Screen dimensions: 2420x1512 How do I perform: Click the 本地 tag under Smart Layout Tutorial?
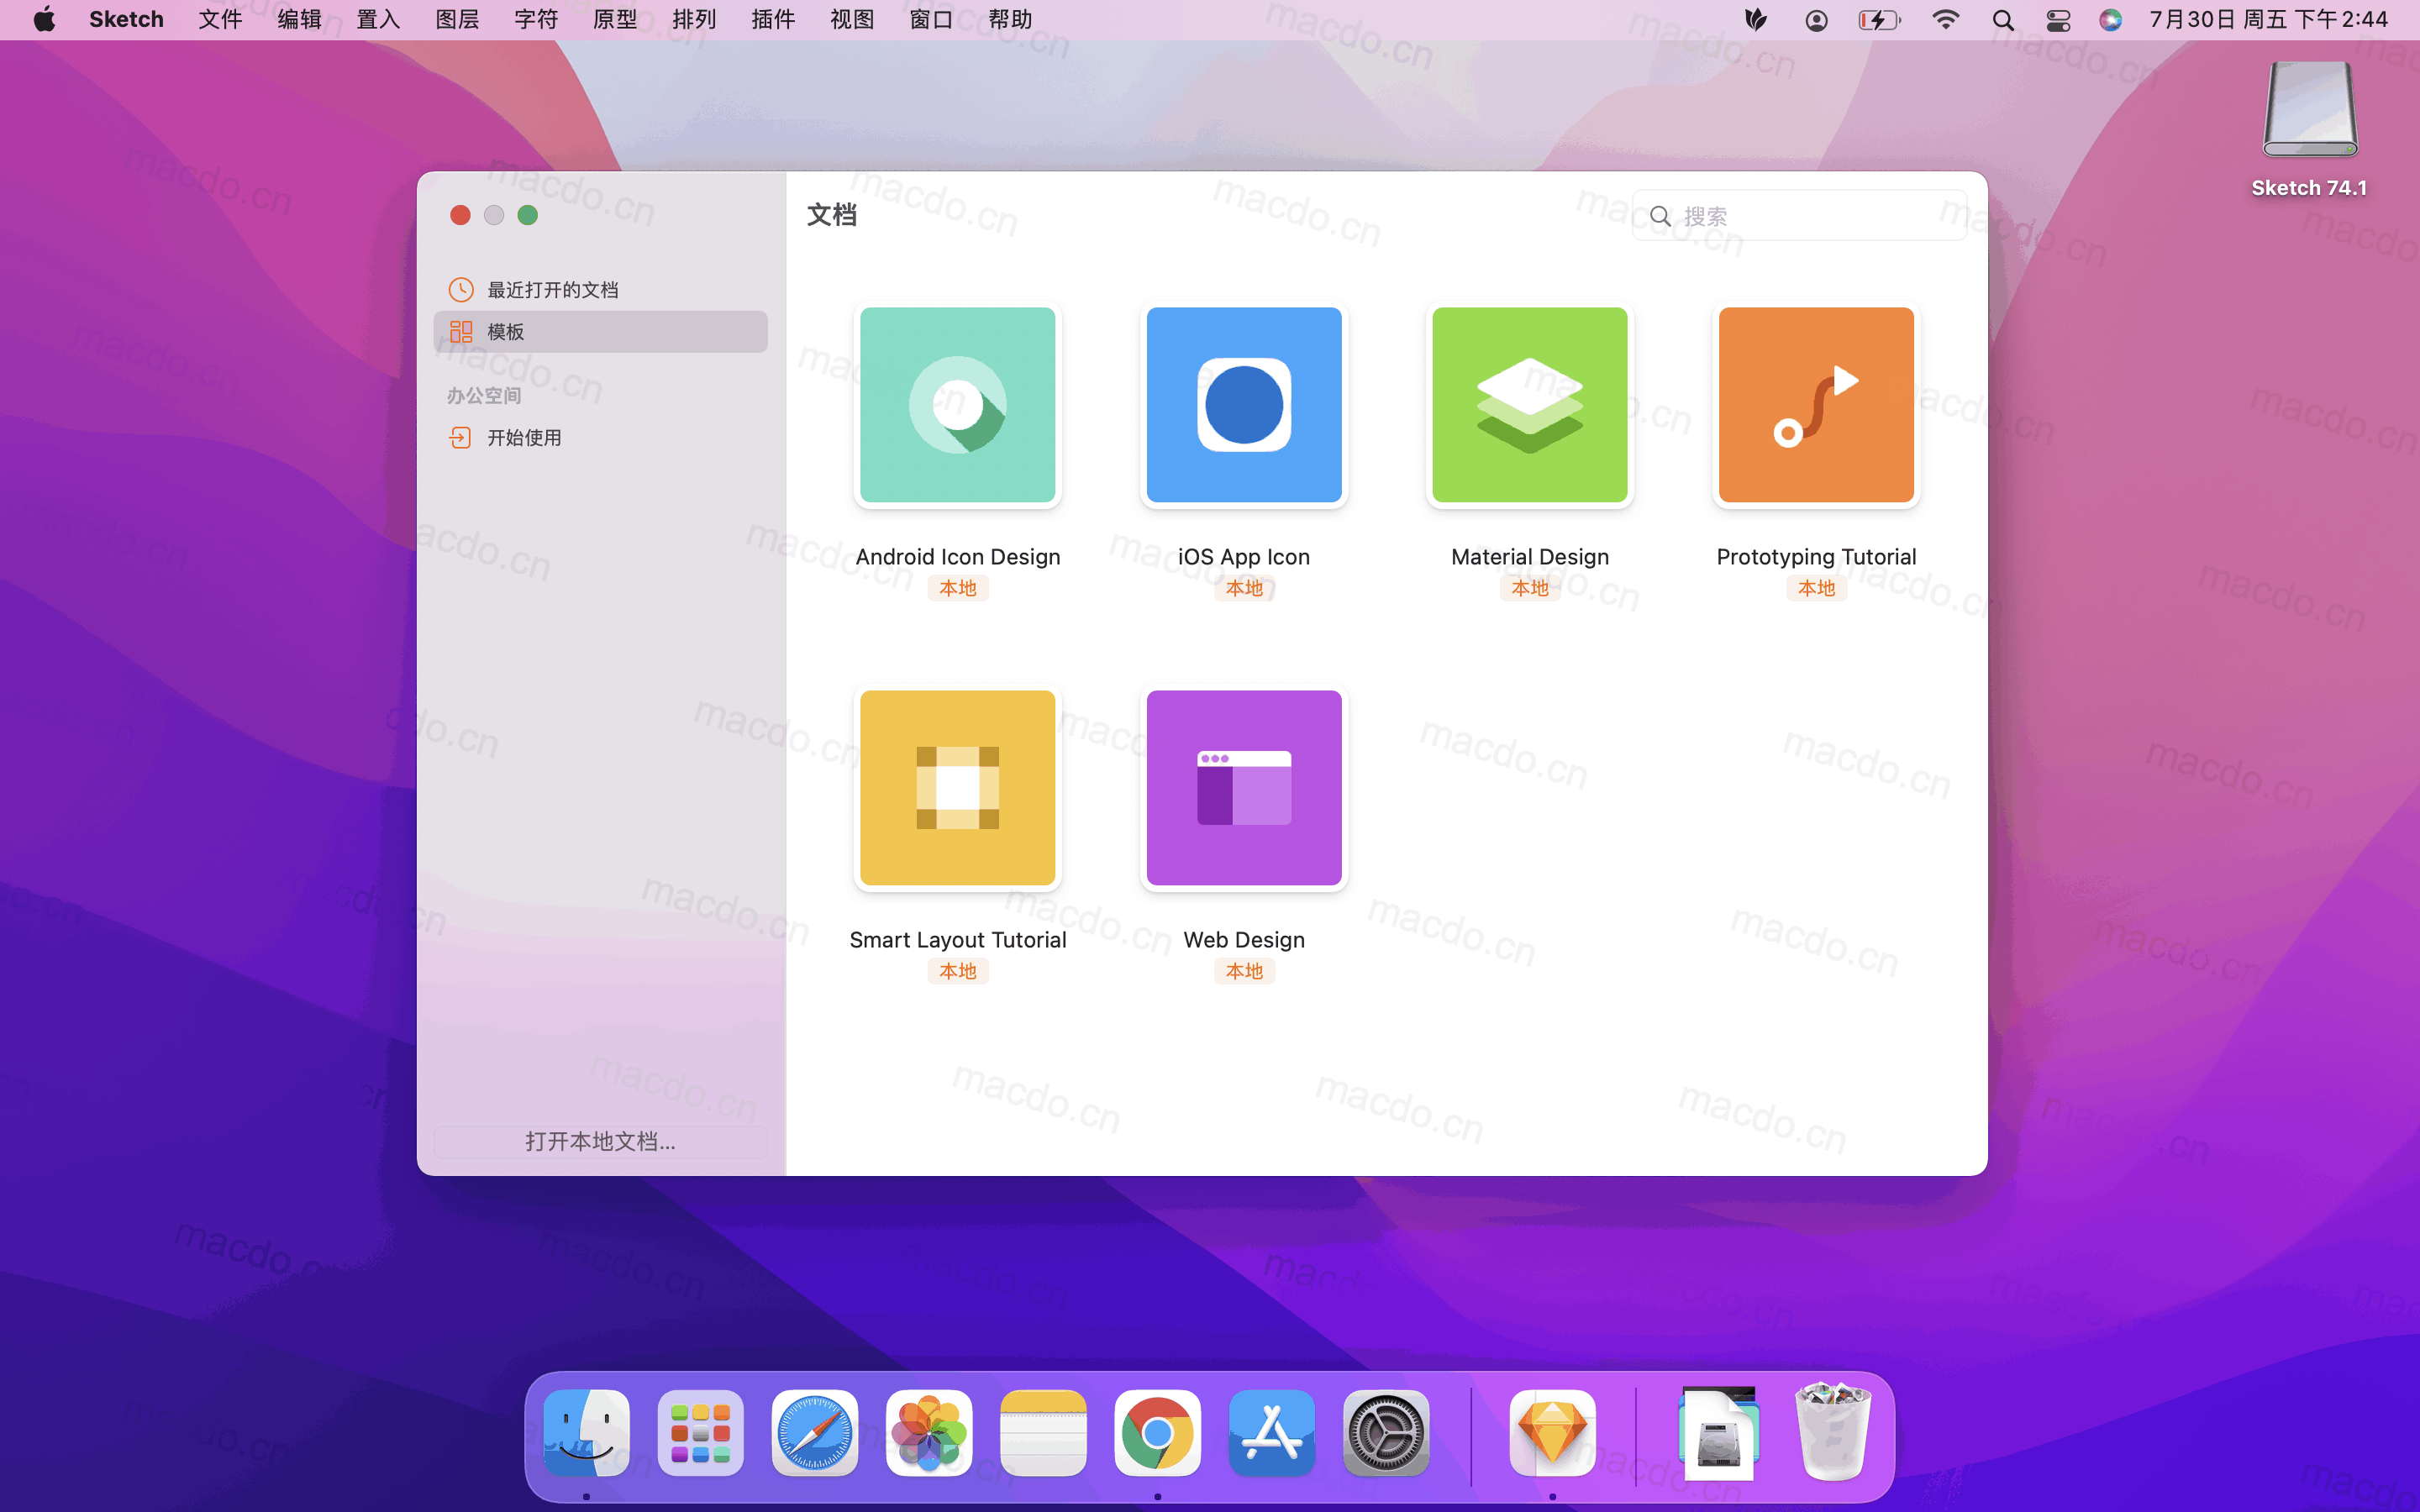coord(957,971)
